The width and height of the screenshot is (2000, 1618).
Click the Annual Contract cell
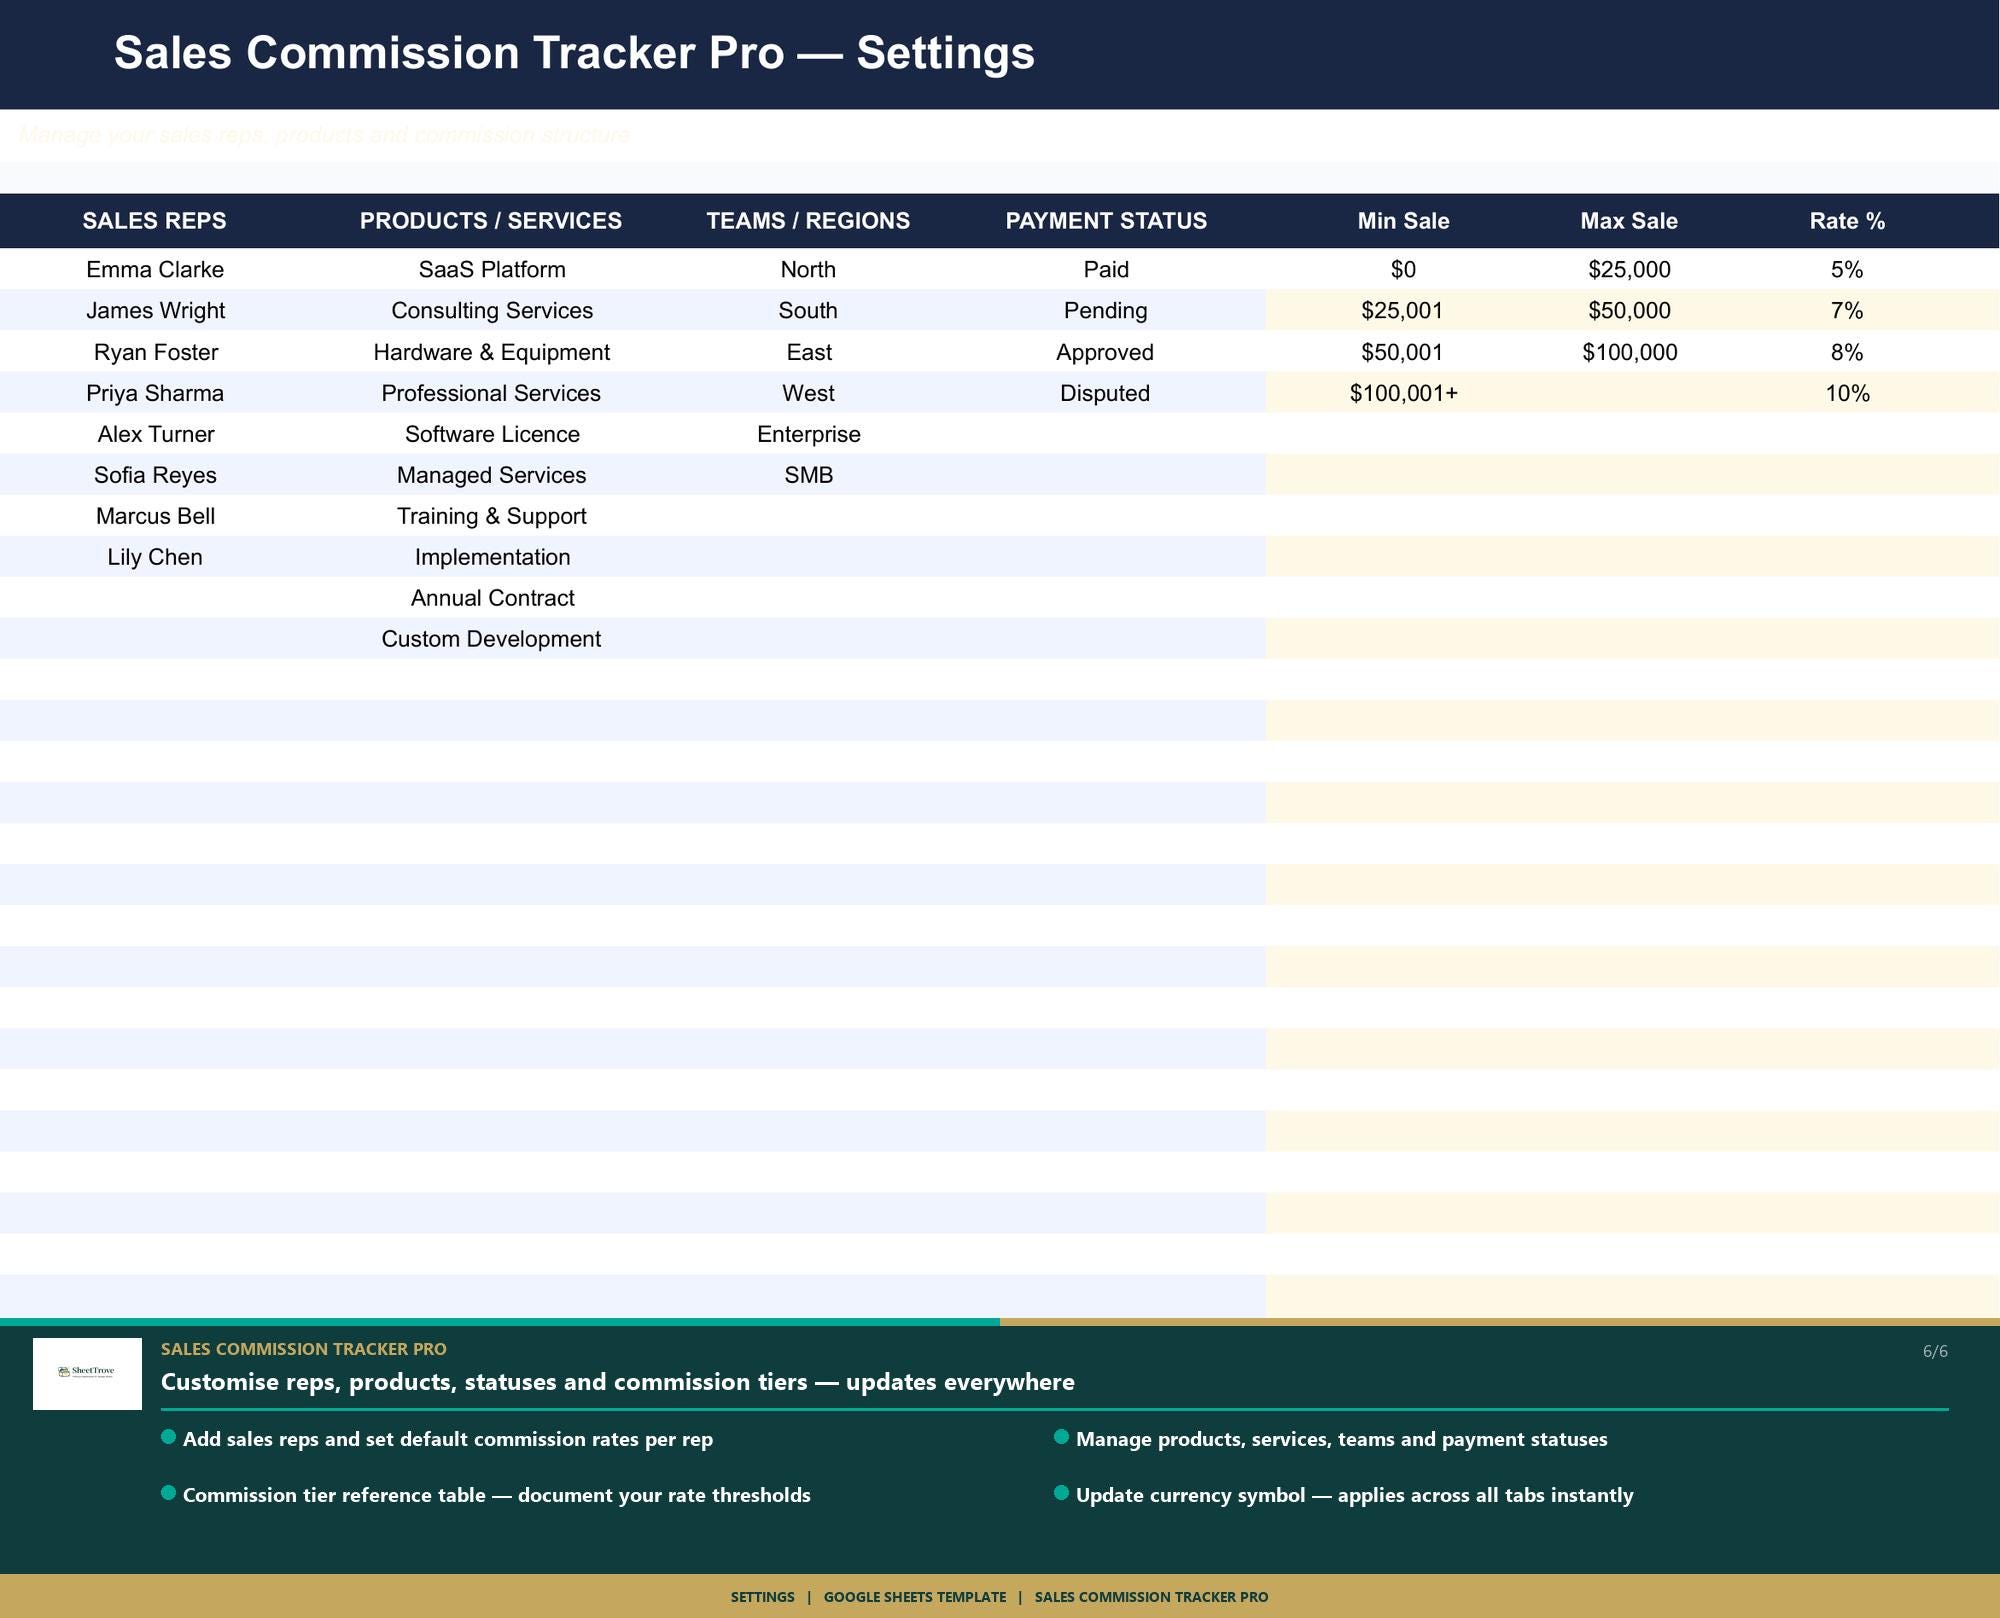click(x=492, y=598)
